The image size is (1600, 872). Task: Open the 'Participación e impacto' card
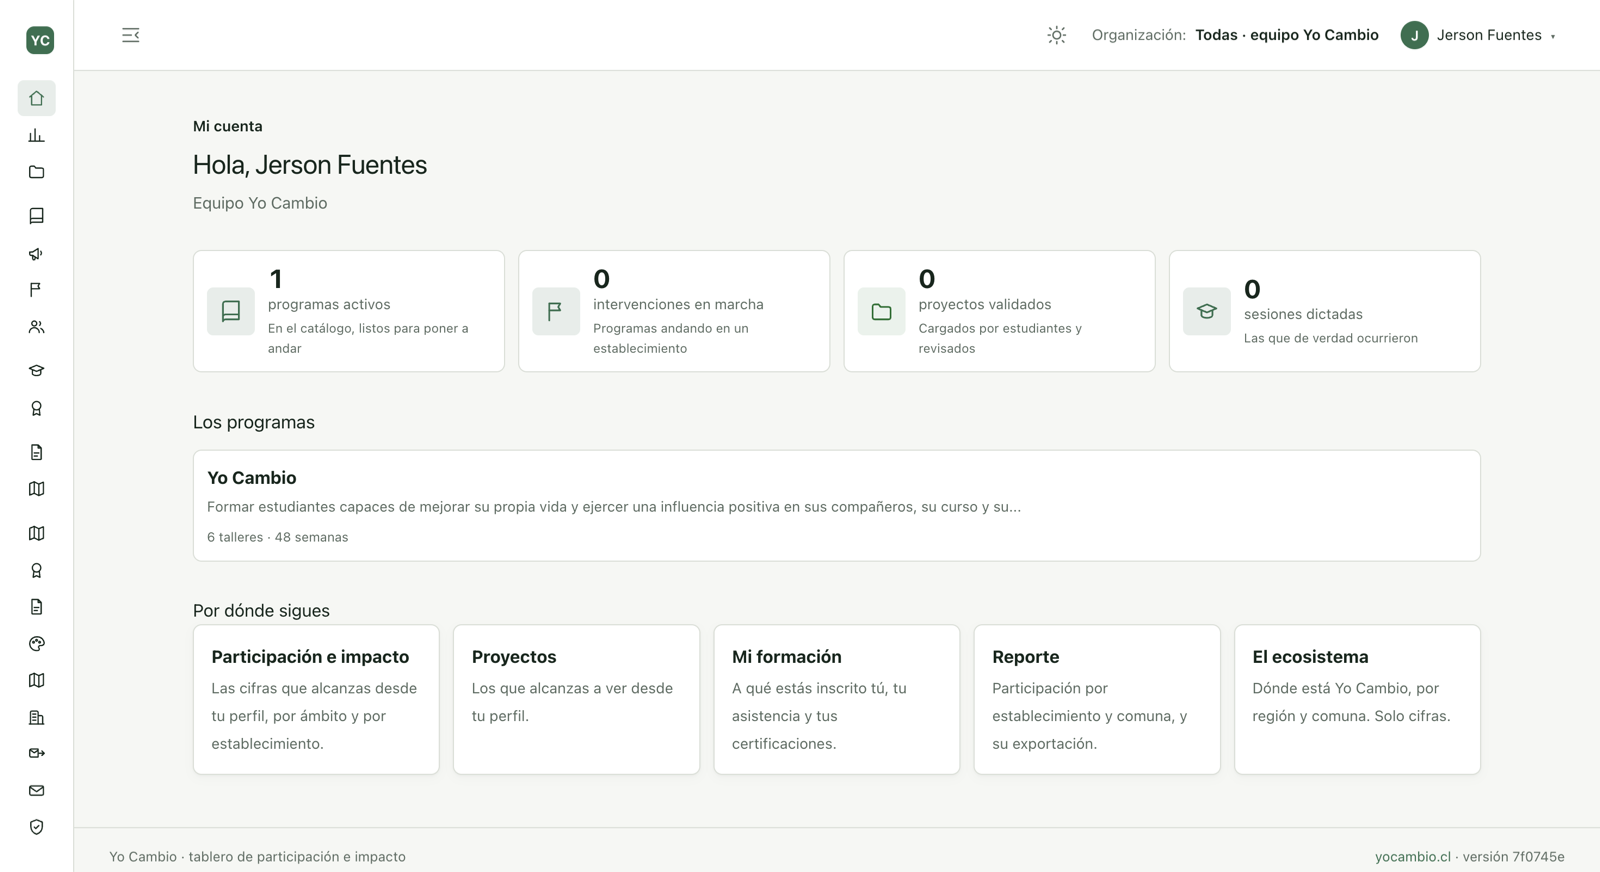[x=316, y=699]
